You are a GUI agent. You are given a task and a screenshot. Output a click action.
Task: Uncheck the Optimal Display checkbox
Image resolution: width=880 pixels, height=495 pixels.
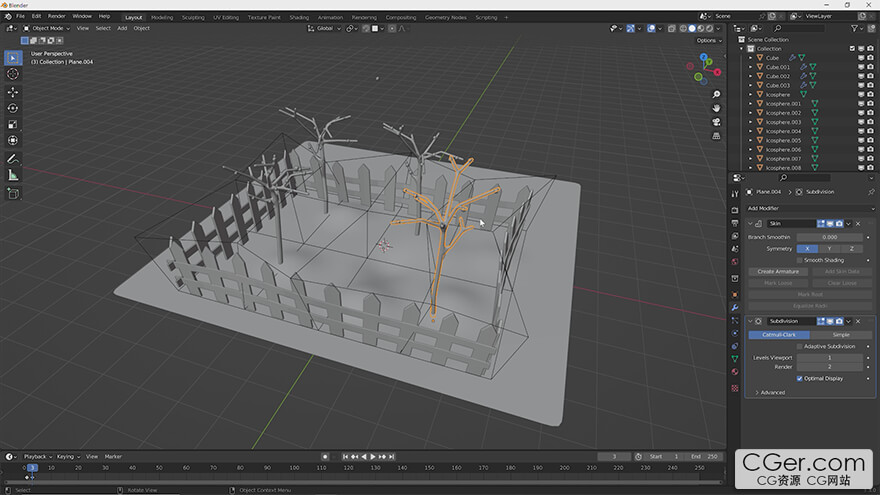[x=800, y=379]
